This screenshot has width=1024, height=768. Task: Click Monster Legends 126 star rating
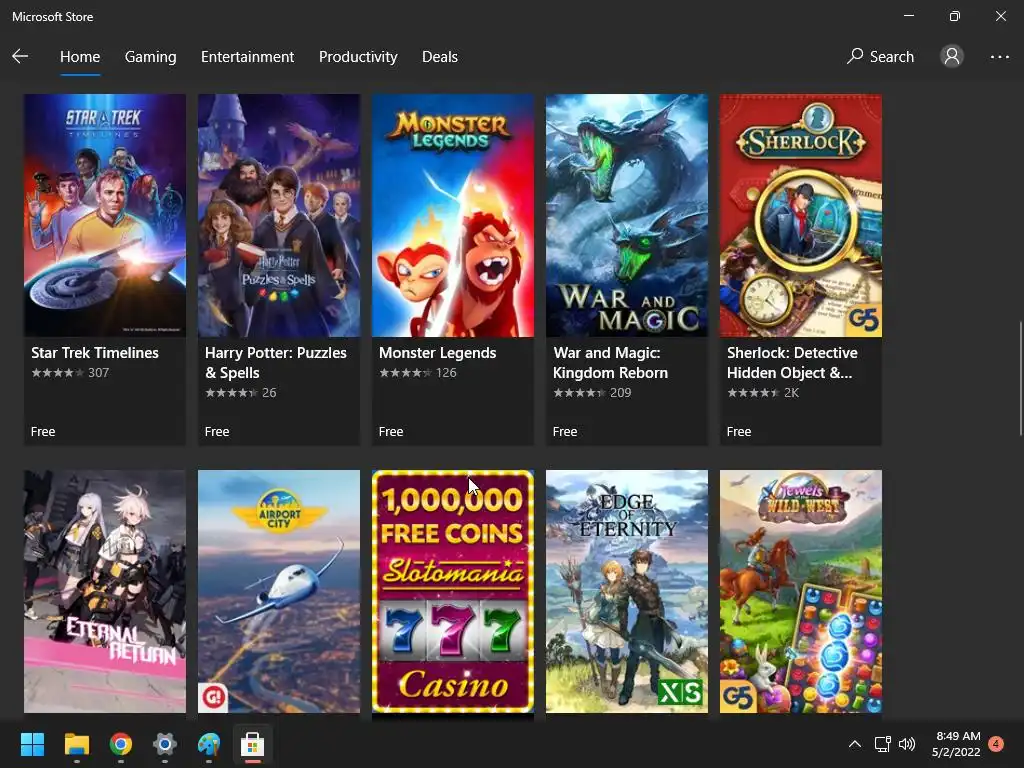pyautogui.click(x=418, y=373)
